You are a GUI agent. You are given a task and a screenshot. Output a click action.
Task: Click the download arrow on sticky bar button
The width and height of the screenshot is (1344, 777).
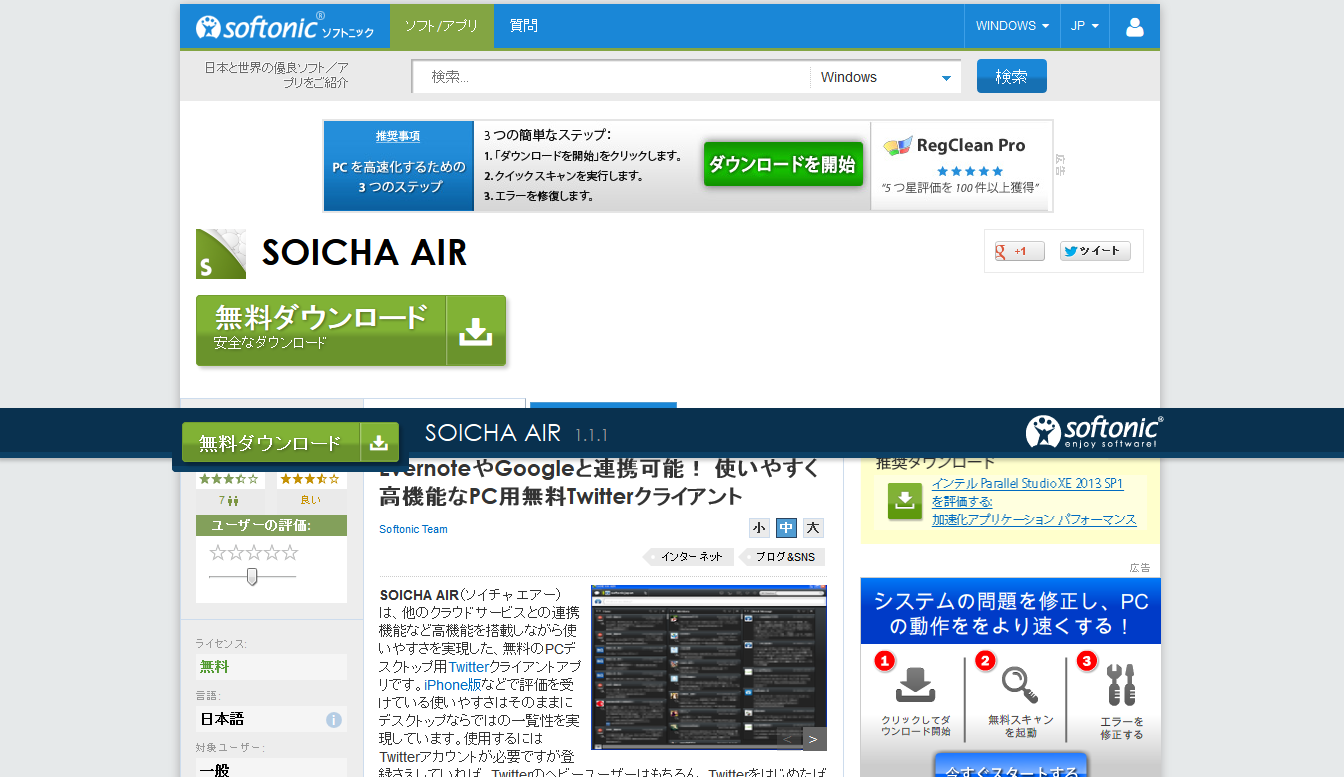tap(379, 442)
